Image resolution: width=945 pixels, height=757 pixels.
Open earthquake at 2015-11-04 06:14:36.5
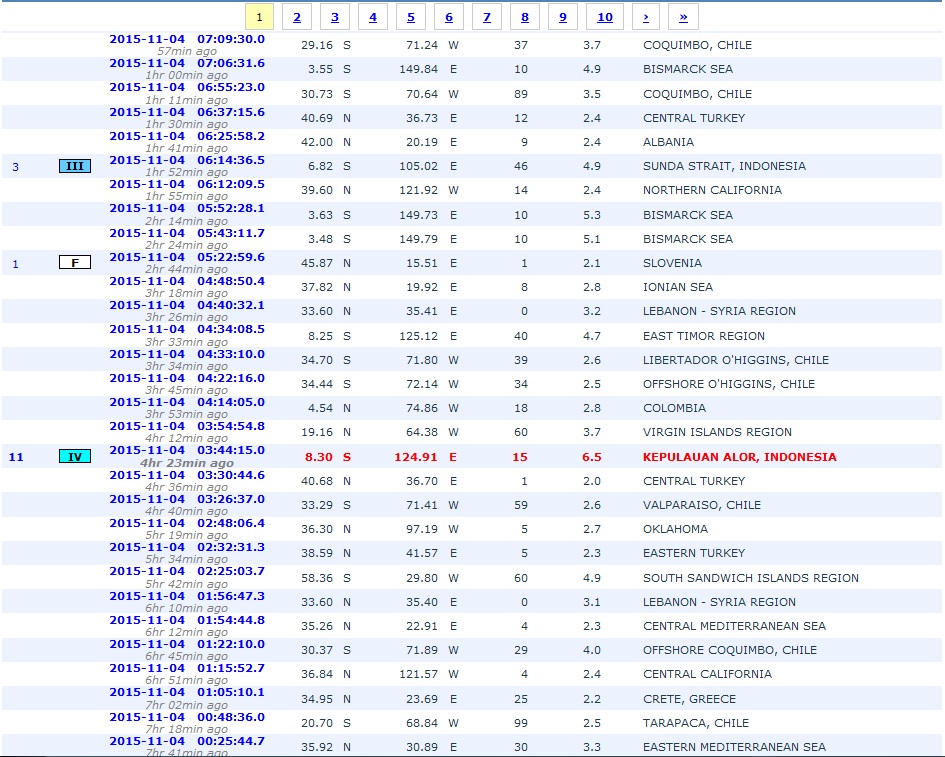(x=187, y=160)
